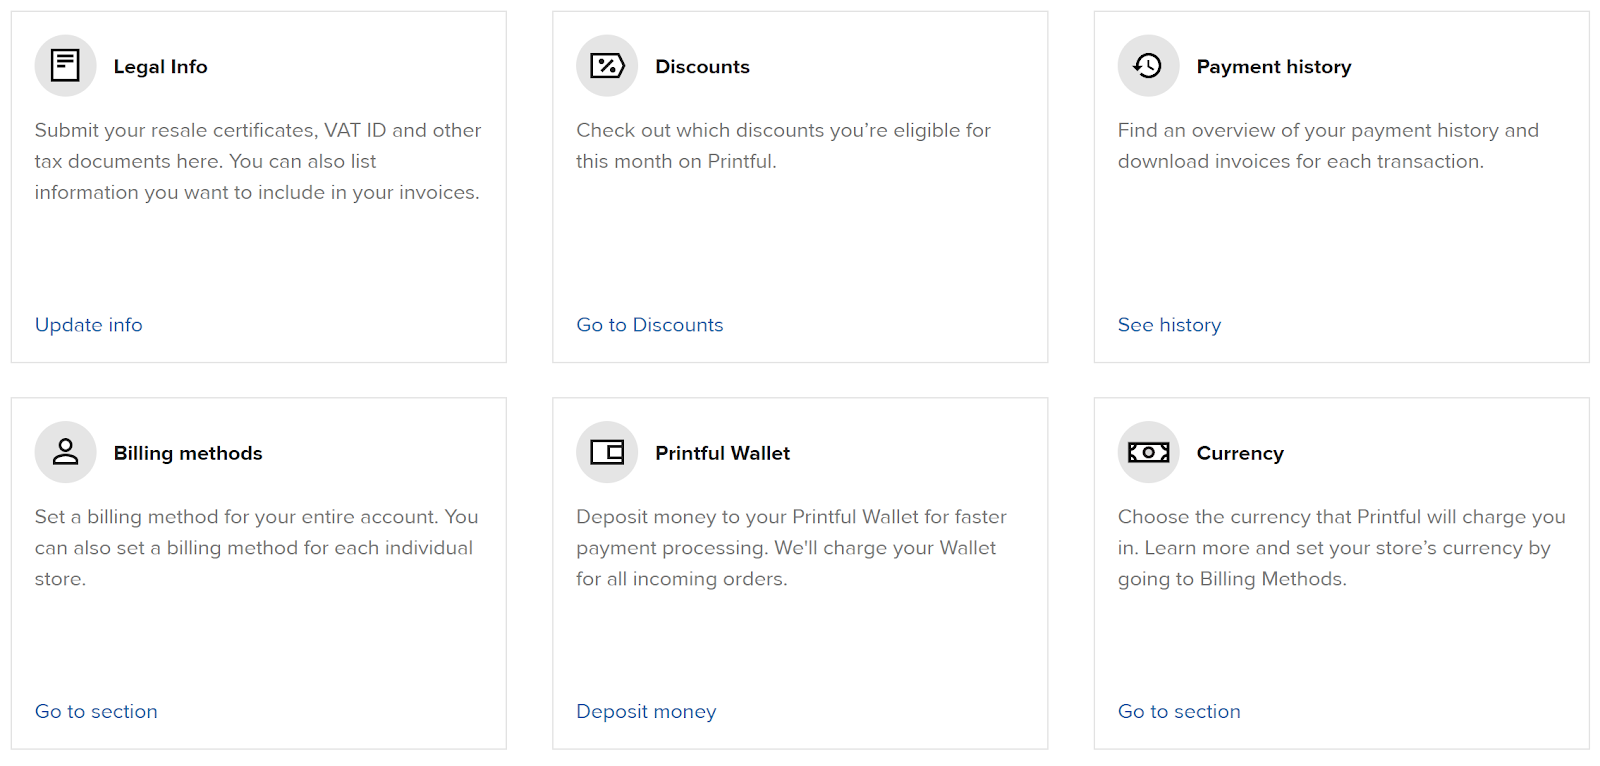Image resolution: width=1600 pixels, height=766 pixels.
Task: Click the resale certificates description text
Action: tap(257, 161)
